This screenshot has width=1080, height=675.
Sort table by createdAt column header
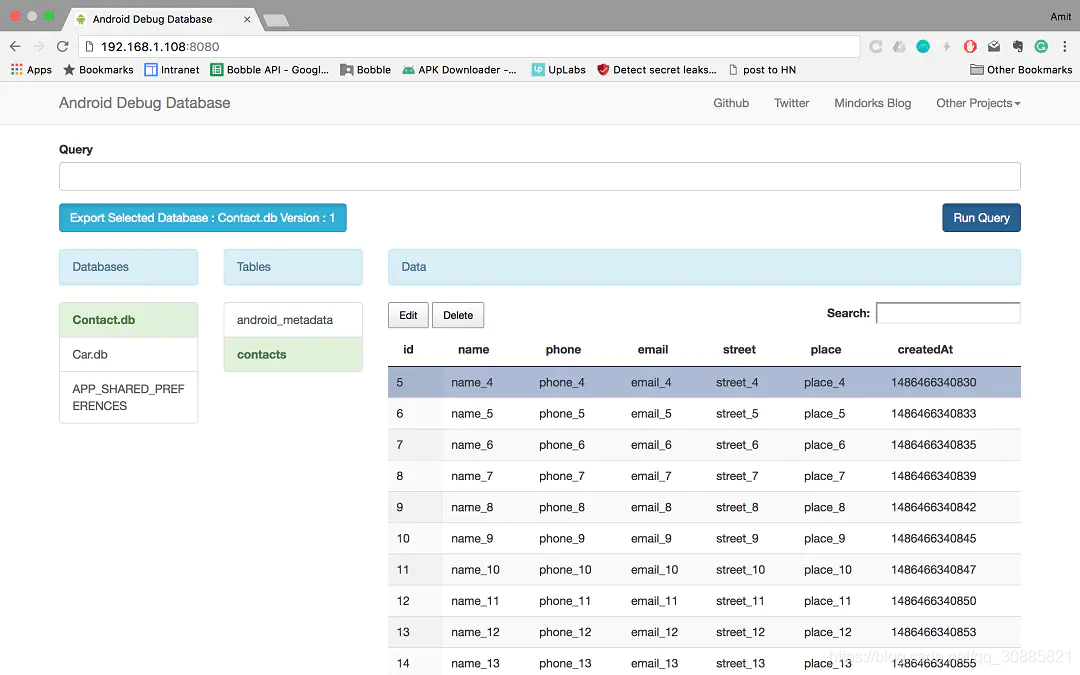(924, 349)
